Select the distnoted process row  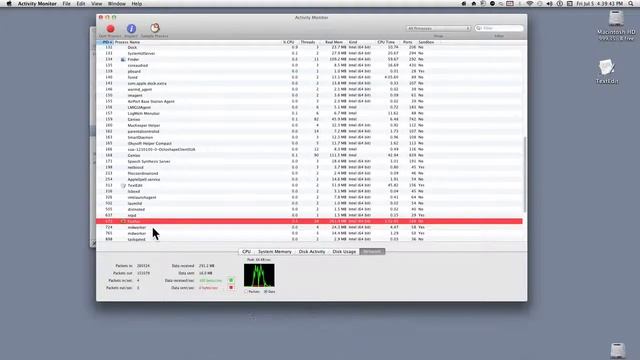point(309,209)
